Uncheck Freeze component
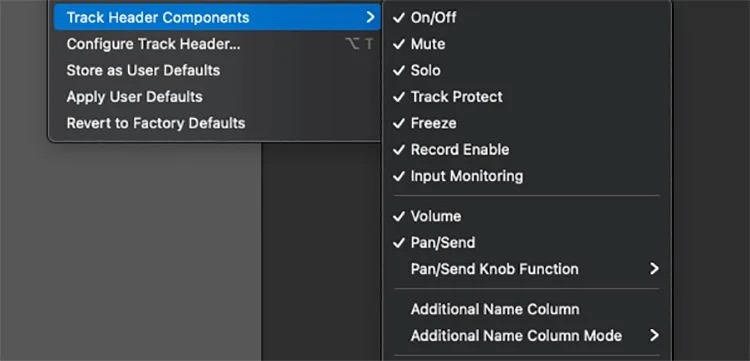 (x=526, y=123)
